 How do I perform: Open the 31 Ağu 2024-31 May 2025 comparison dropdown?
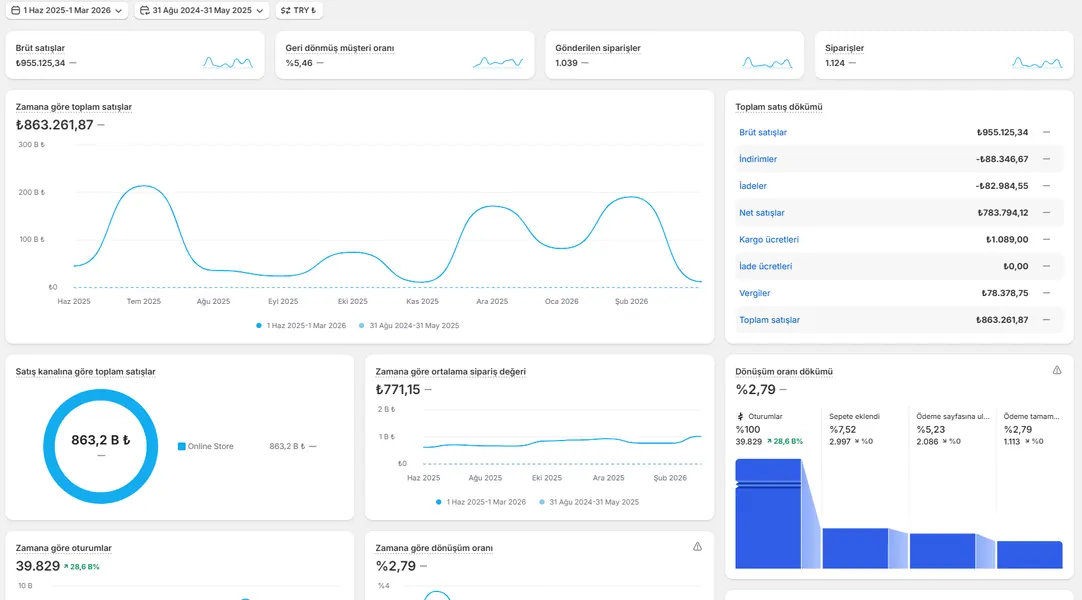click(201, 10)
